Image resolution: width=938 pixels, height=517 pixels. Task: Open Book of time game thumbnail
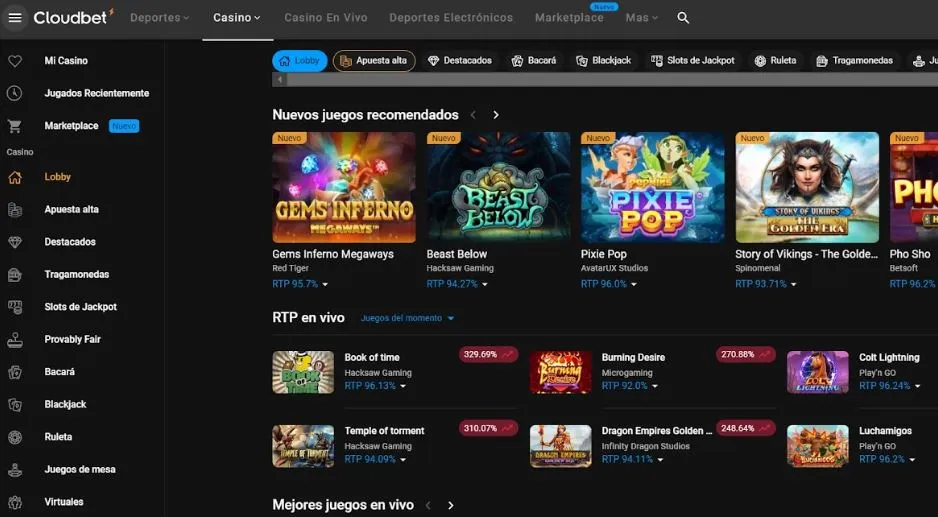(303, 372)
